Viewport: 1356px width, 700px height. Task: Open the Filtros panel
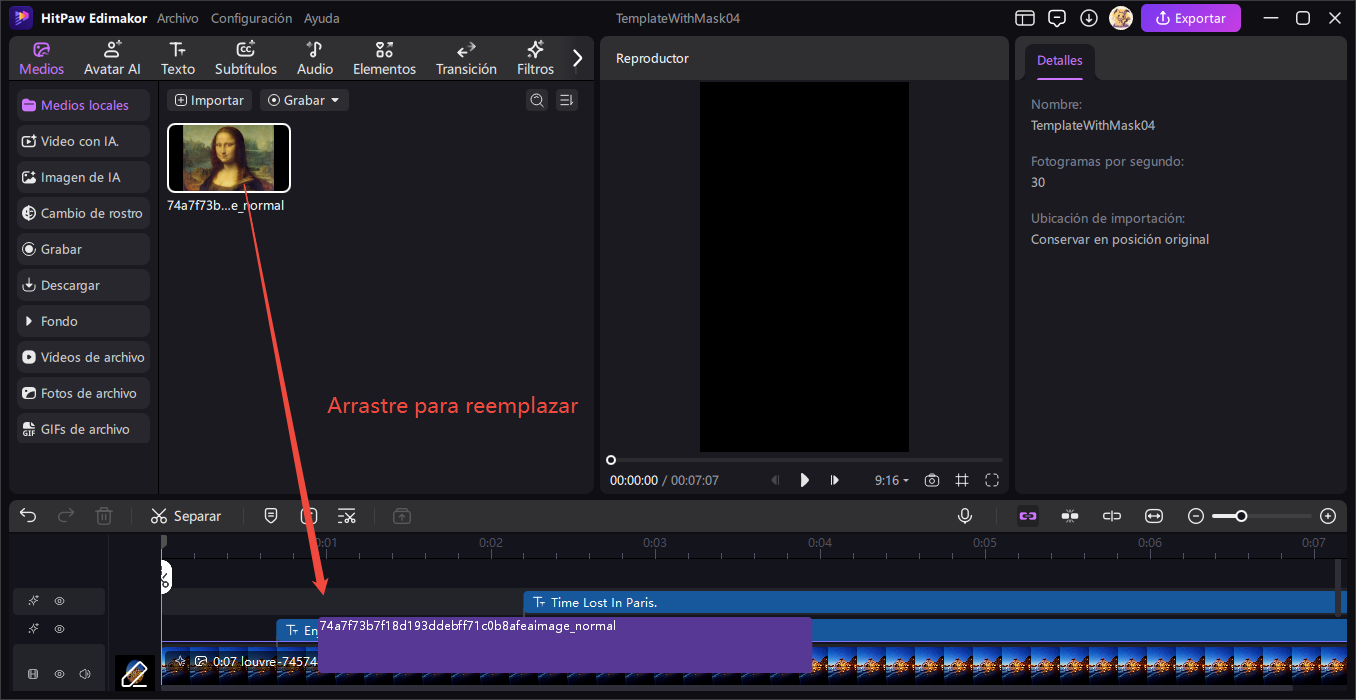click(x=535, y=57)
